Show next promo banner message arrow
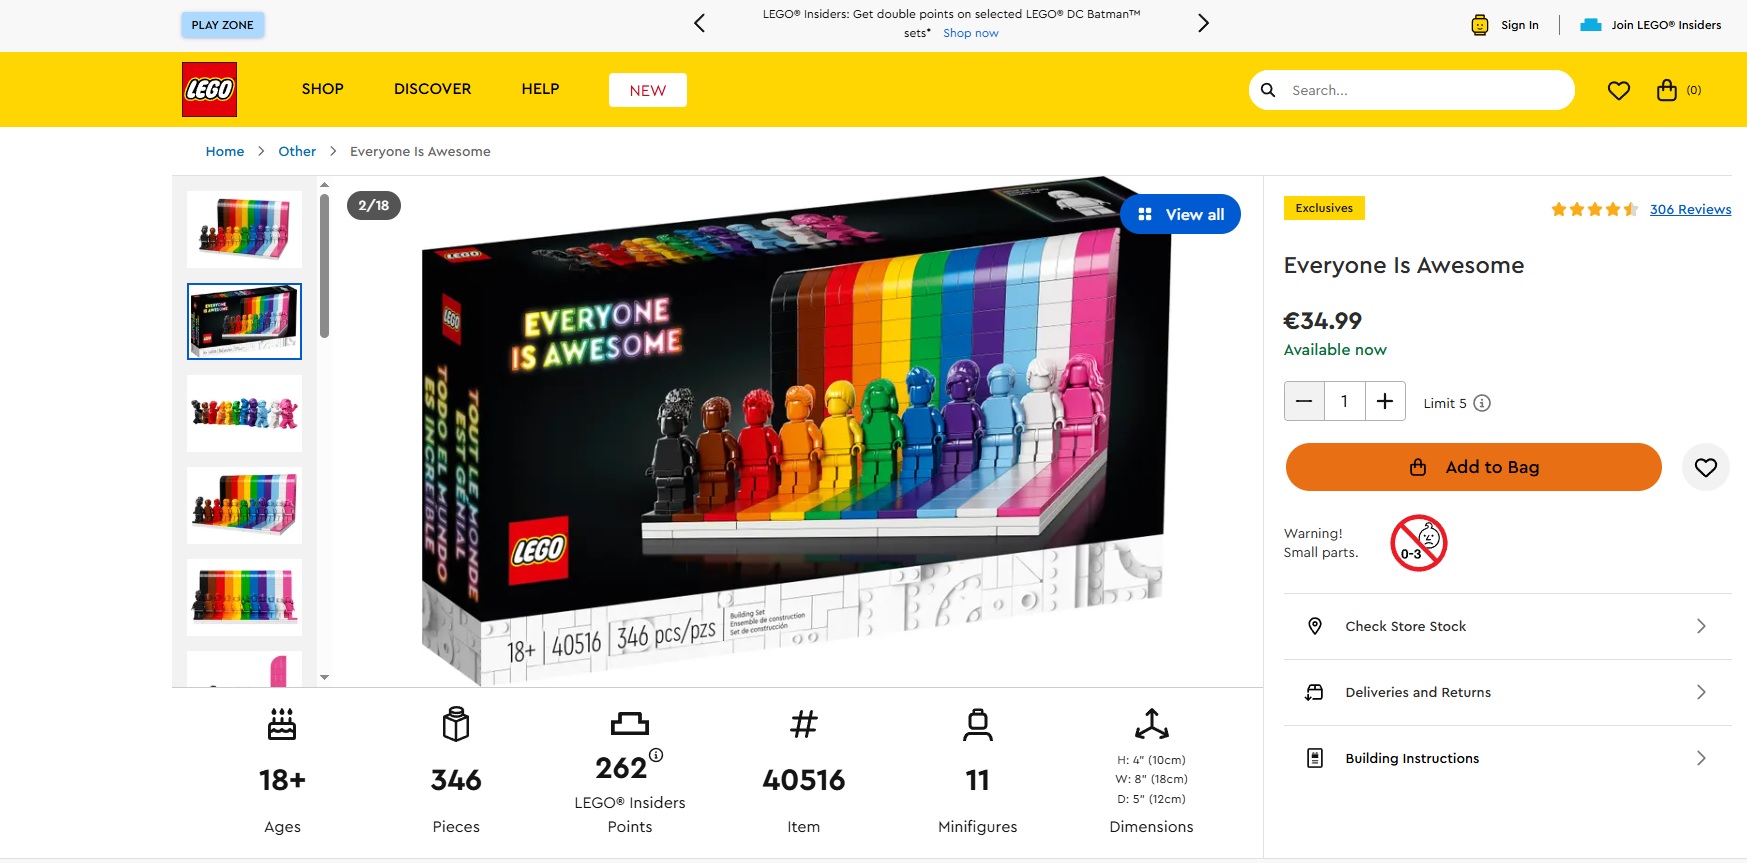This screenshot has width=1747, height=863. coord(1203,23)
